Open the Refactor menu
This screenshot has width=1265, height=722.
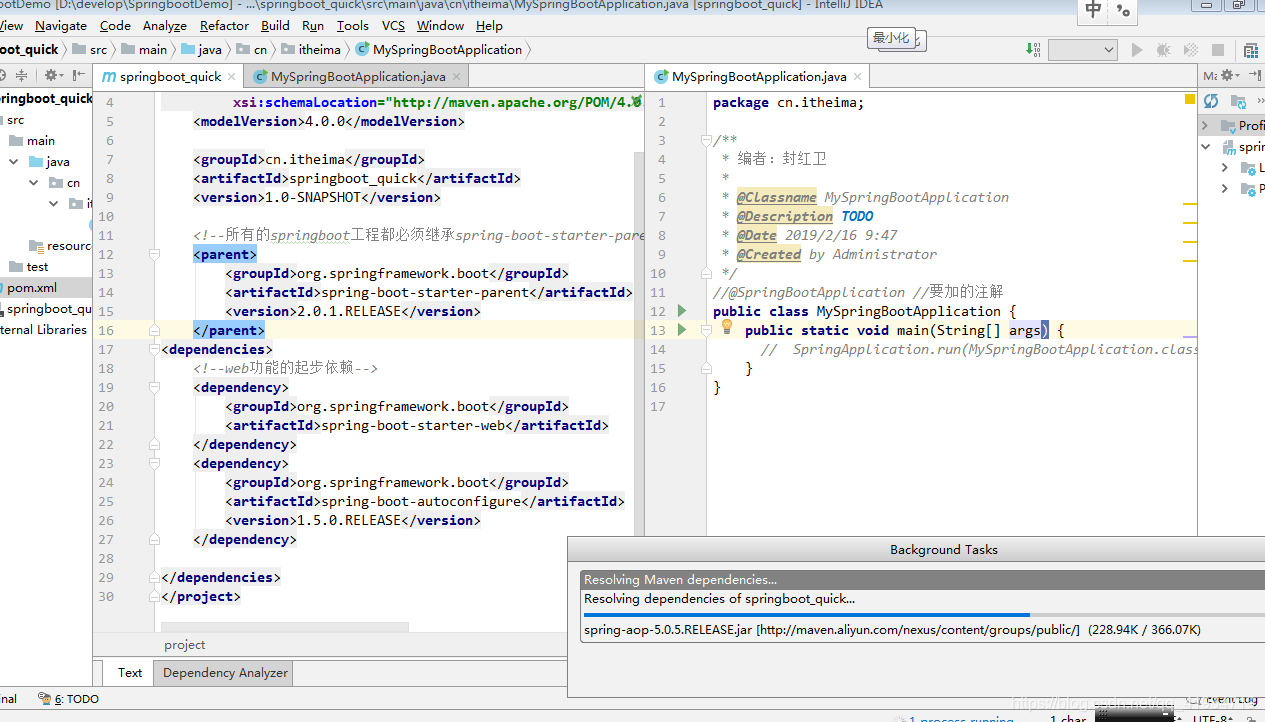[x=224, y=26]
